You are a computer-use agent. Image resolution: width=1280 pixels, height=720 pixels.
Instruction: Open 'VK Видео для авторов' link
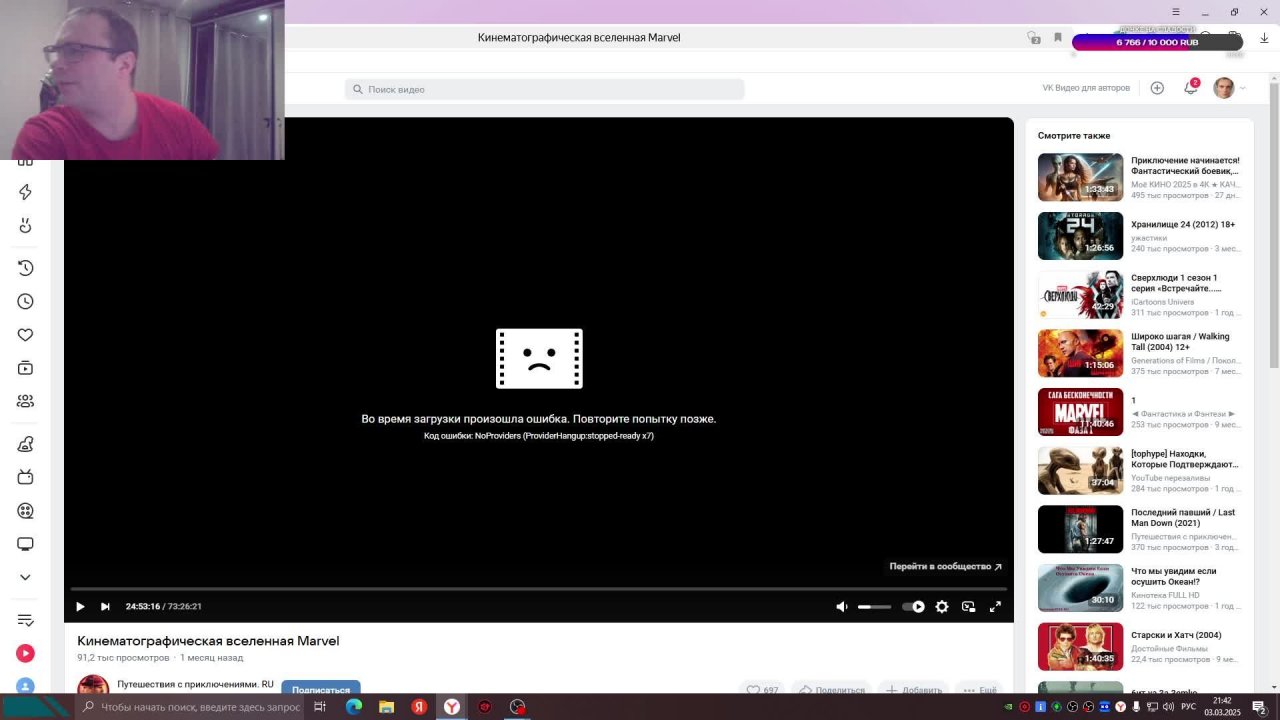click(1086, 88)
